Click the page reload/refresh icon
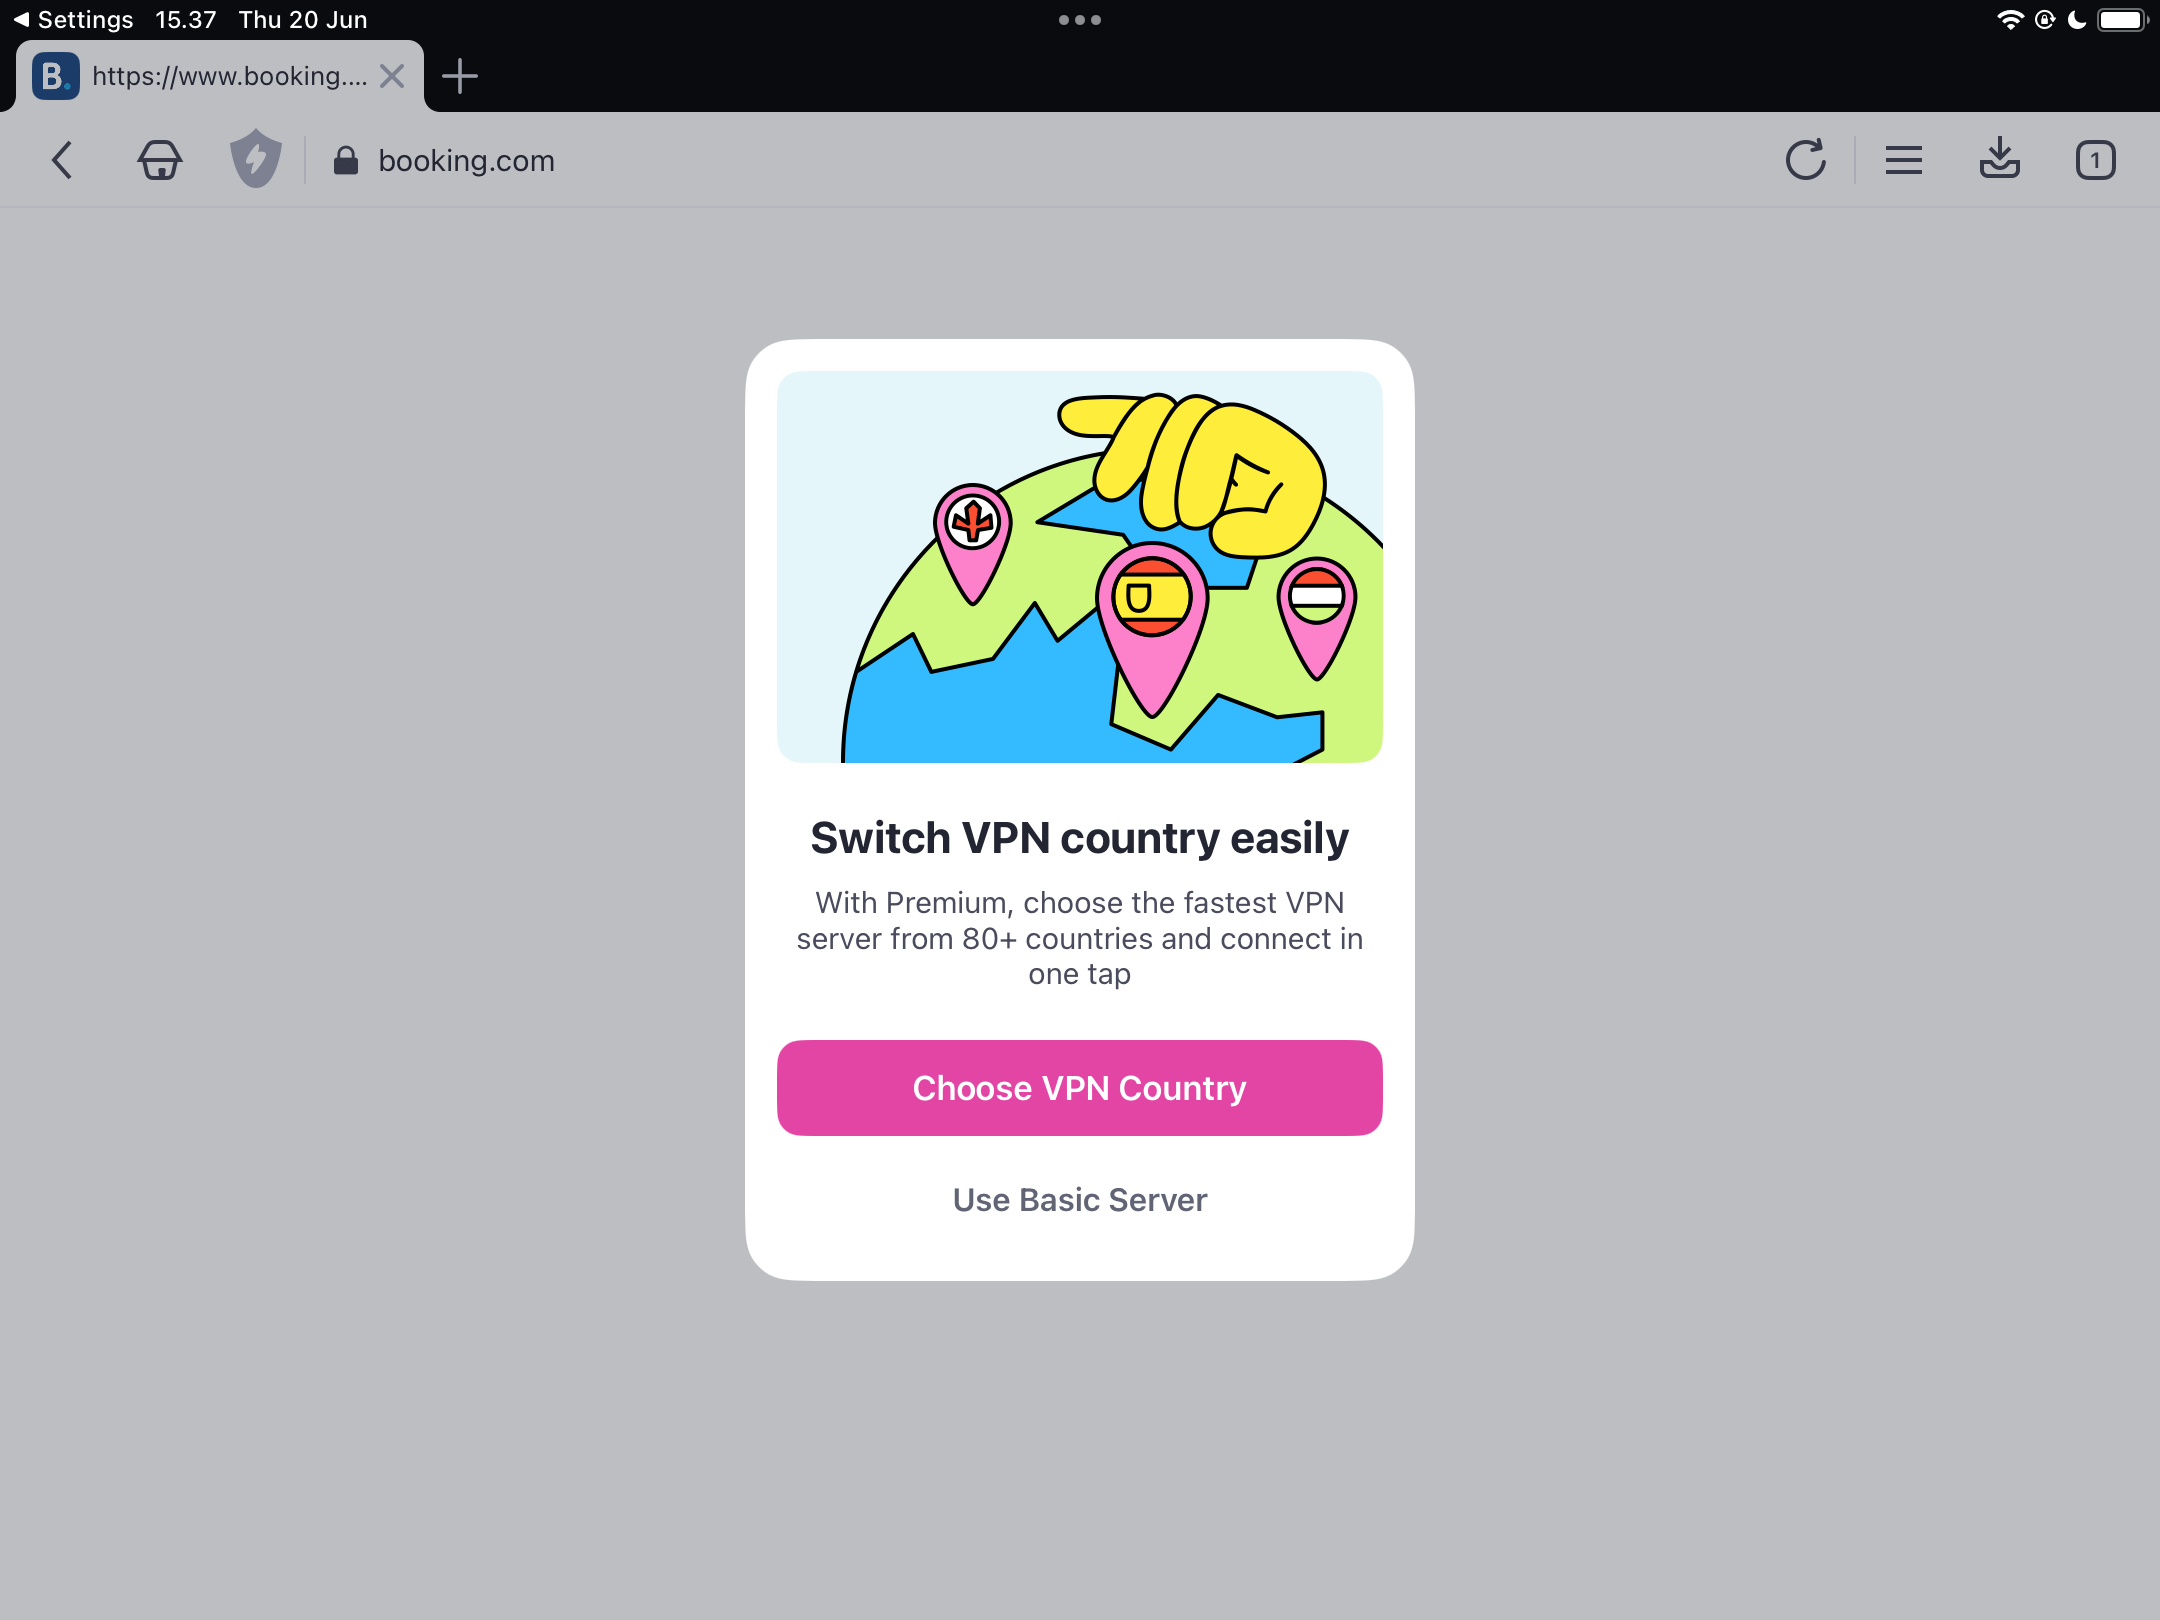This screenshot has height=1620, width=2160. (1808, 160)
